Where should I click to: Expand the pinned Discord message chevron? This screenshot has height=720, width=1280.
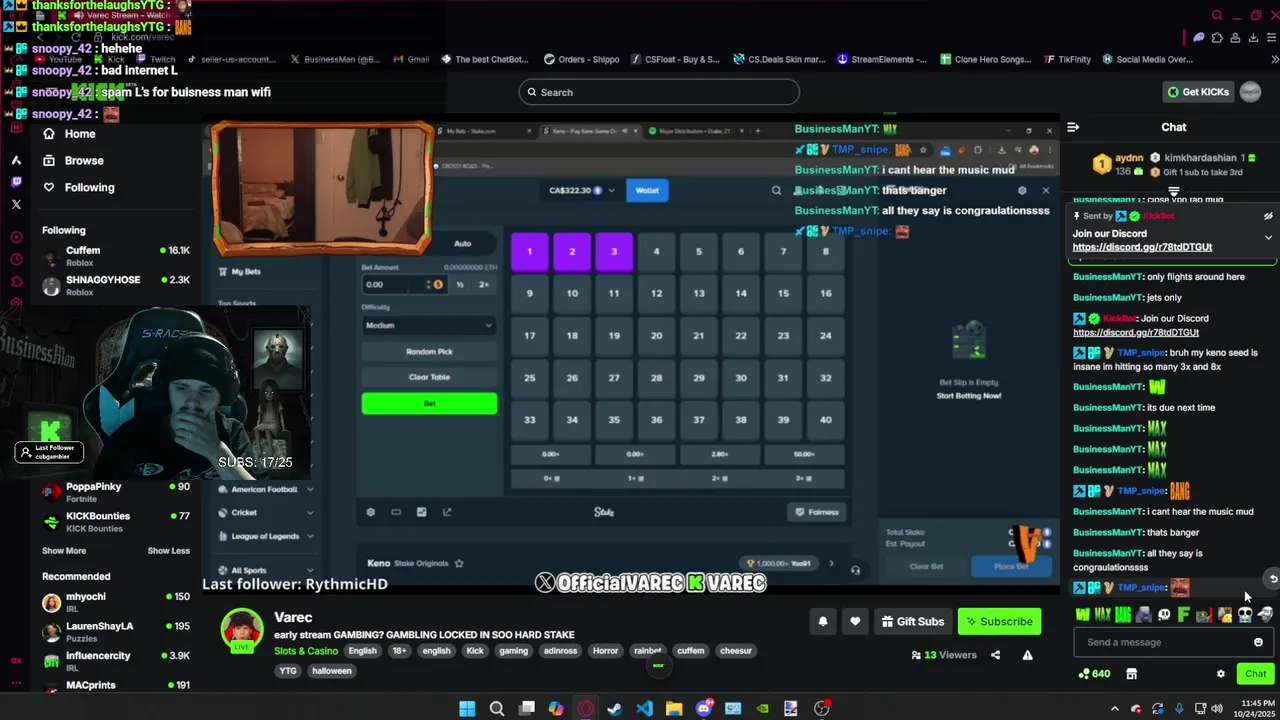pyautogui.click(x=1268, y=237)
